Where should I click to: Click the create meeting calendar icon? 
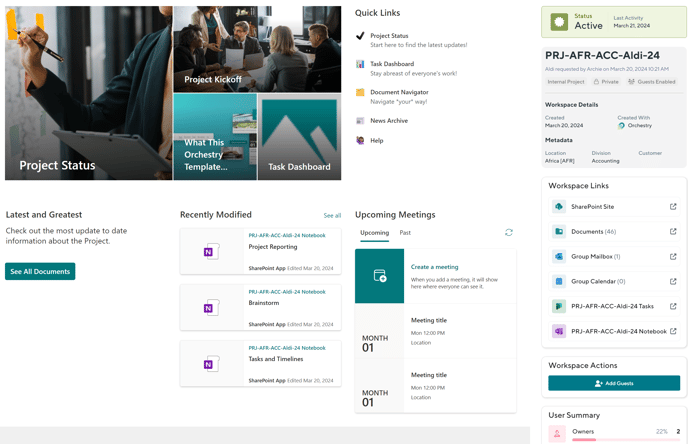[380, 276]
